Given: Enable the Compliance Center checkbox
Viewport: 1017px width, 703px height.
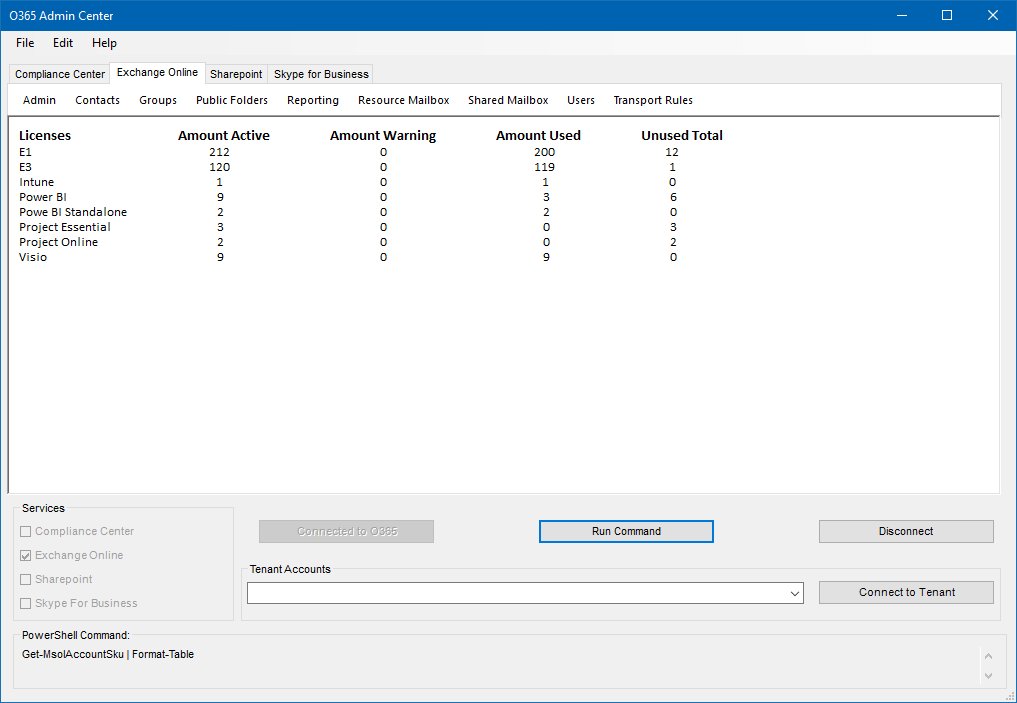Looking at the screenshot, I should (24, 531).
